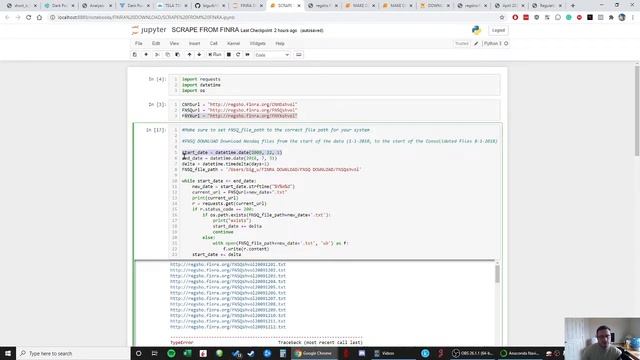Open the Chrome profile avatar
The width and height of the screenshot is (640, 360).
point(622,18)
